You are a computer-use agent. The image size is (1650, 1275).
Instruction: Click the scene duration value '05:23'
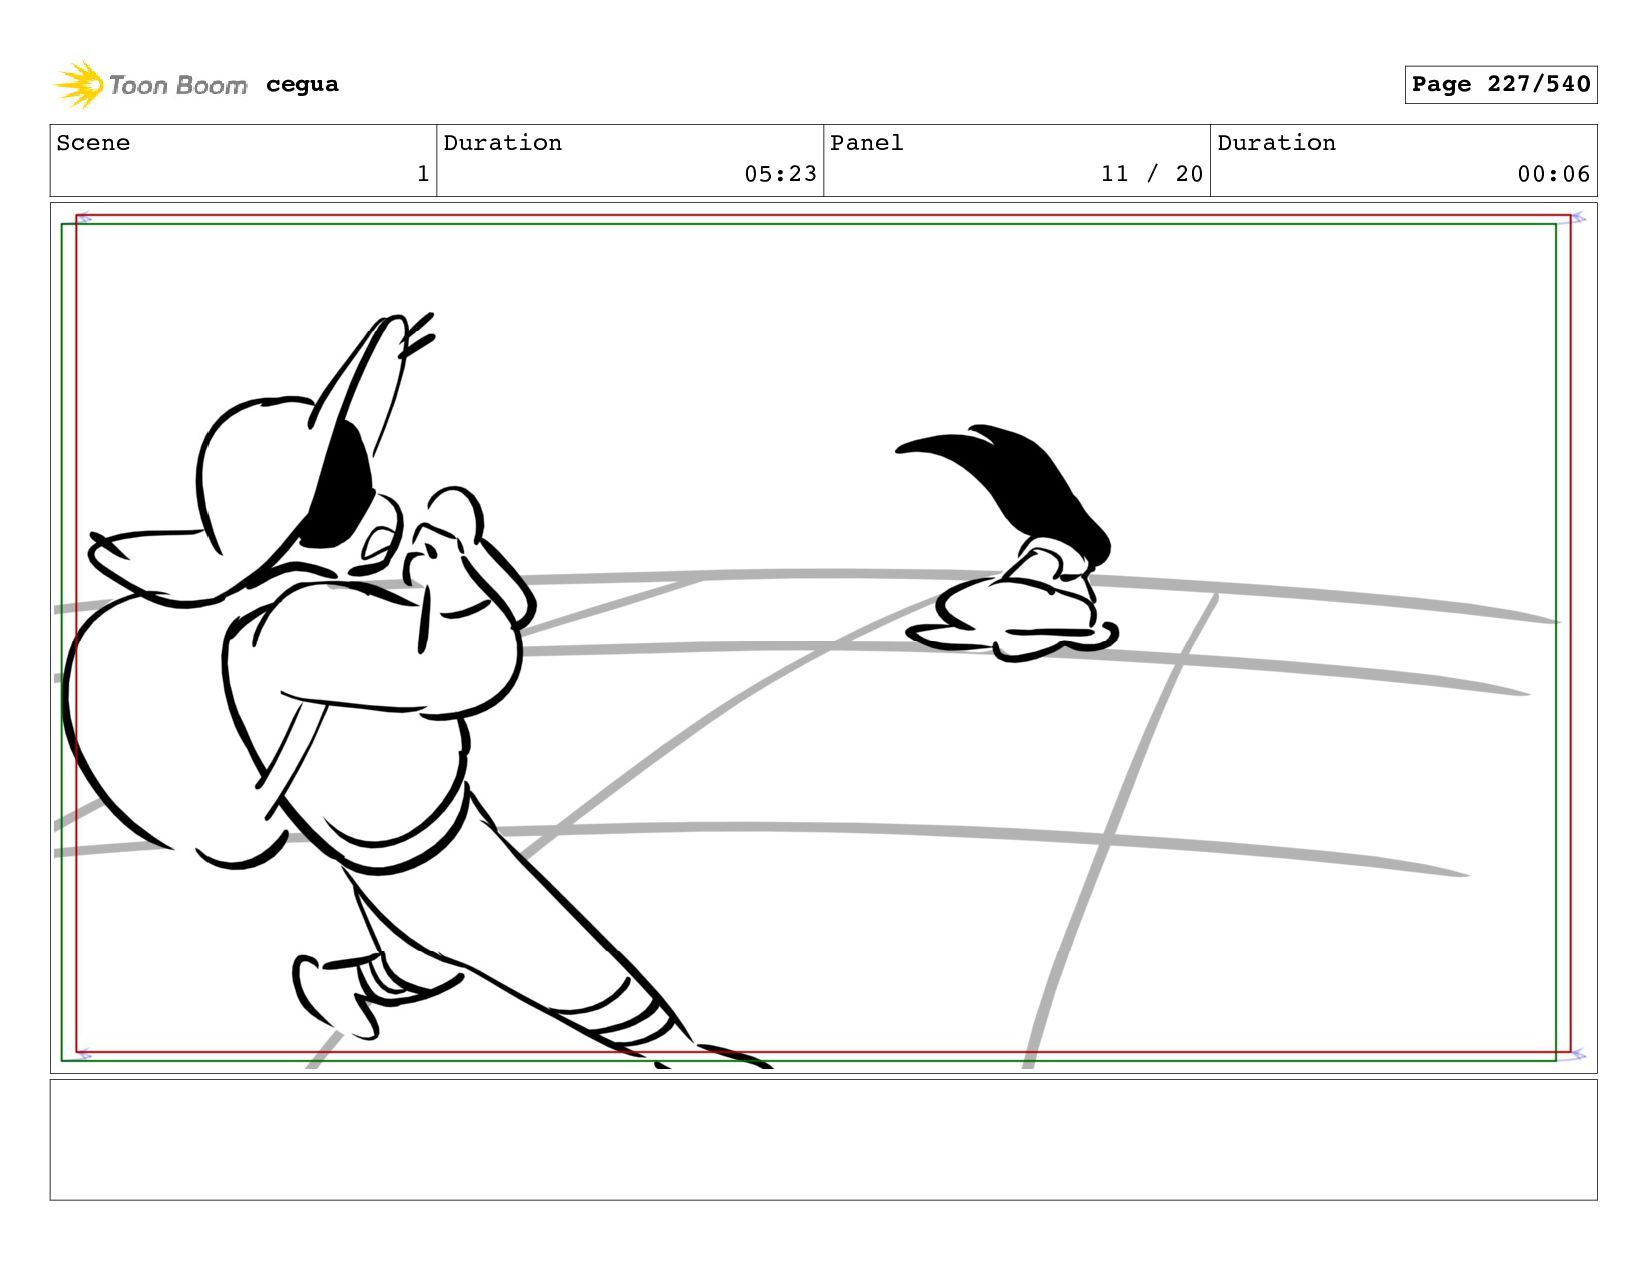[780, 174]
